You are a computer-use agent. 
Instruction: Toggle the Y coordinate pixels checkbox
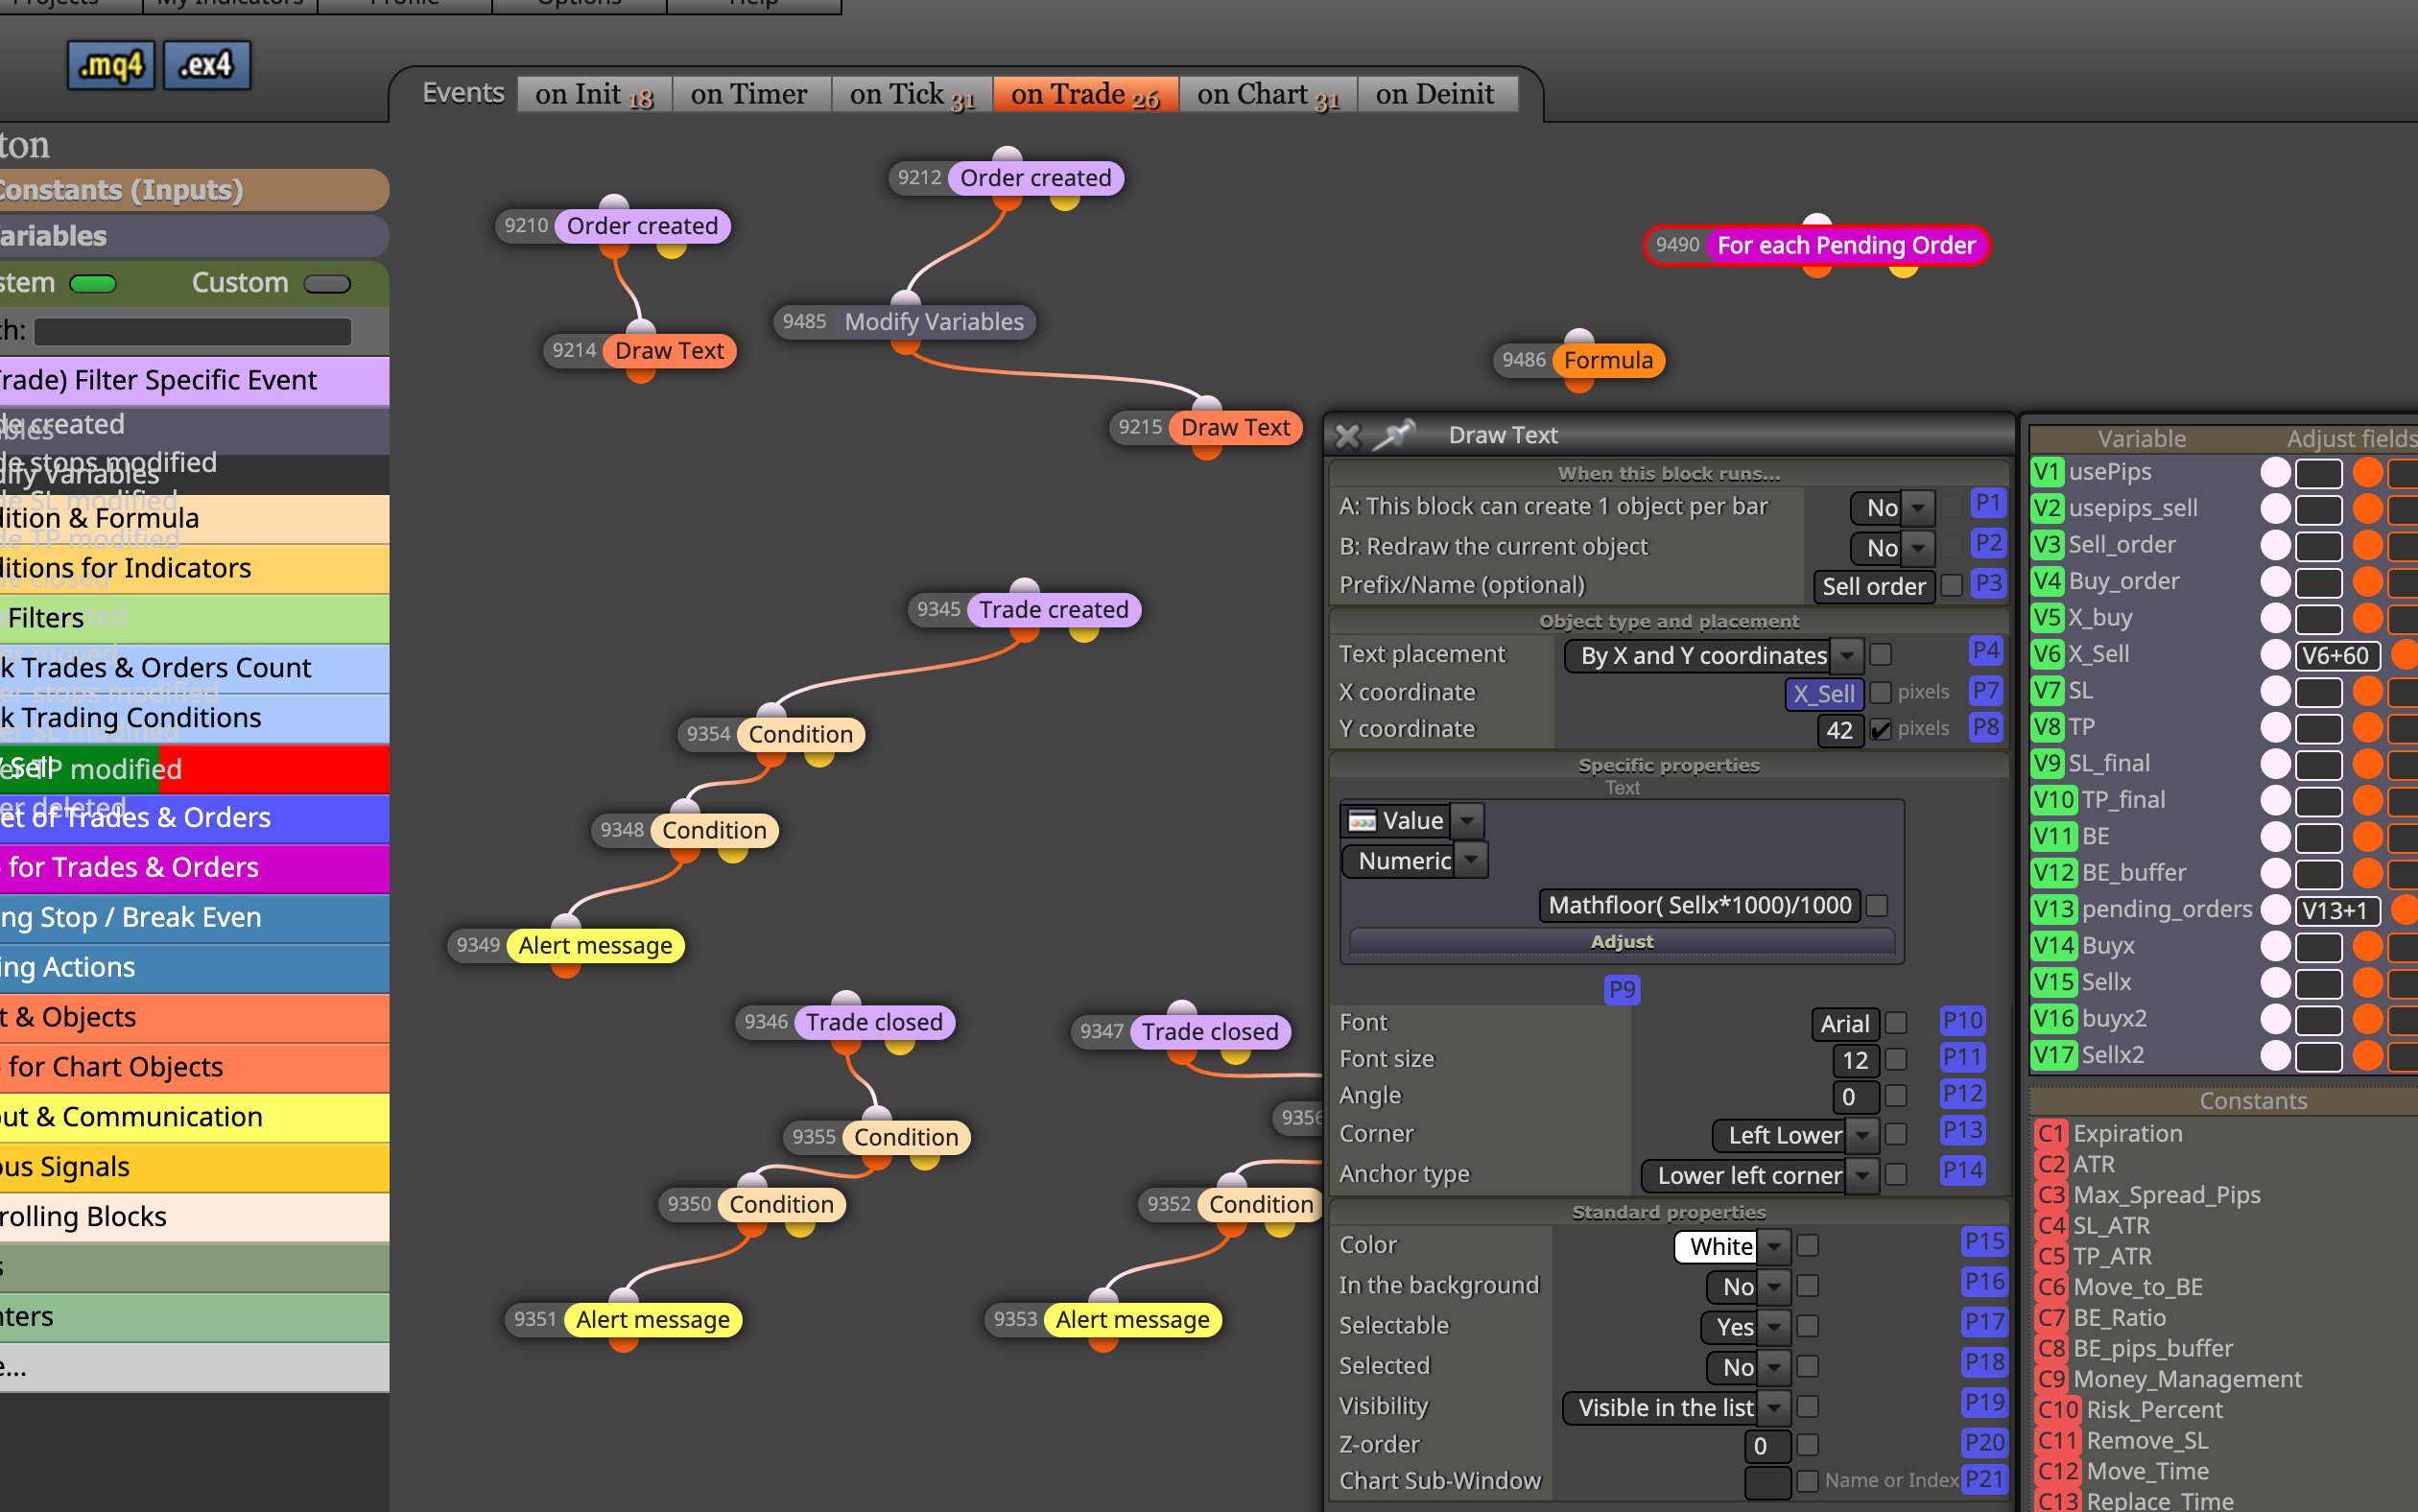click(1880, 729)
